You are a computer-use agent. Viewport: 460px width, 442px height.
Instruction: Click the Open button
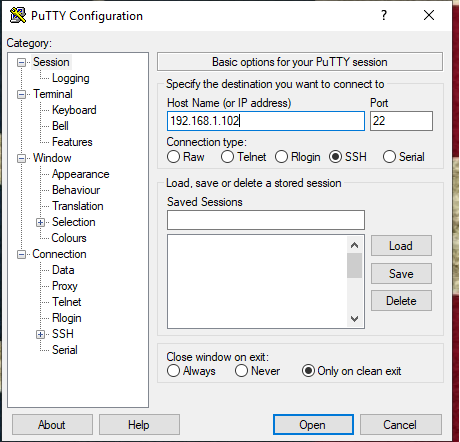click(313, 425)
